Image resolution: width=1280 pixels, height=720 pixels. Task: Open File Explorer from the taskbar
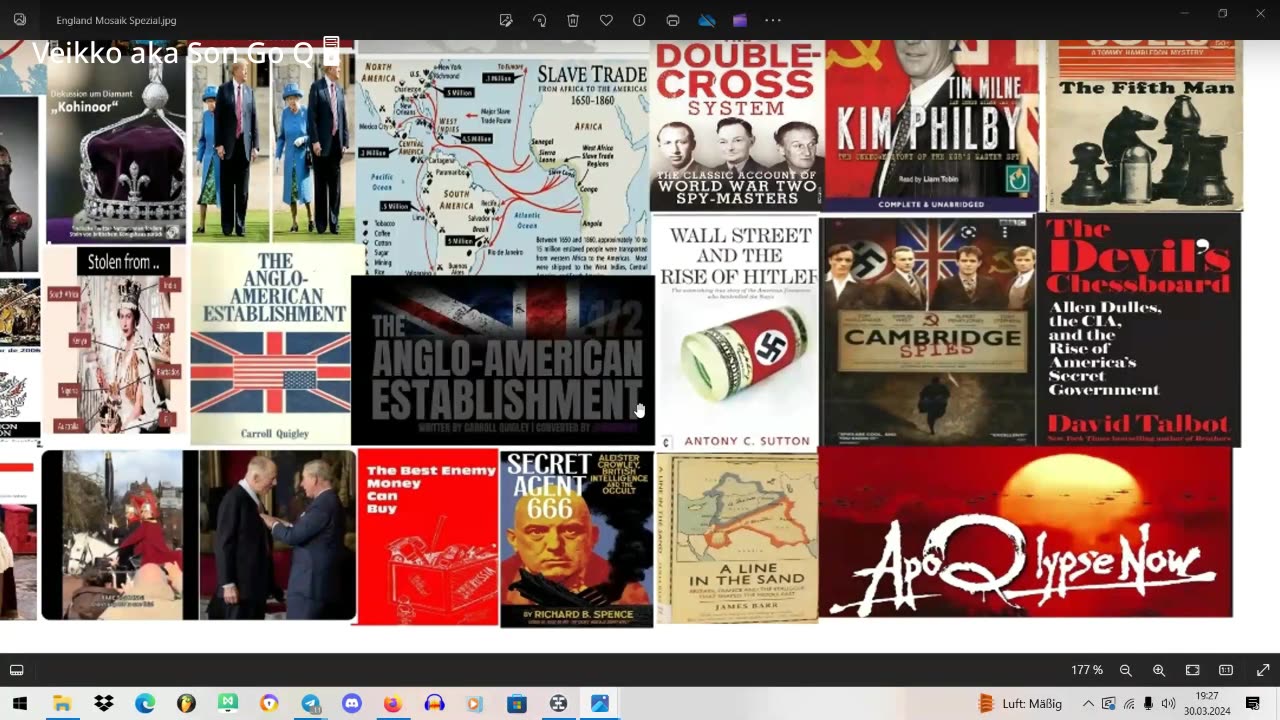(x=62, y=704)
